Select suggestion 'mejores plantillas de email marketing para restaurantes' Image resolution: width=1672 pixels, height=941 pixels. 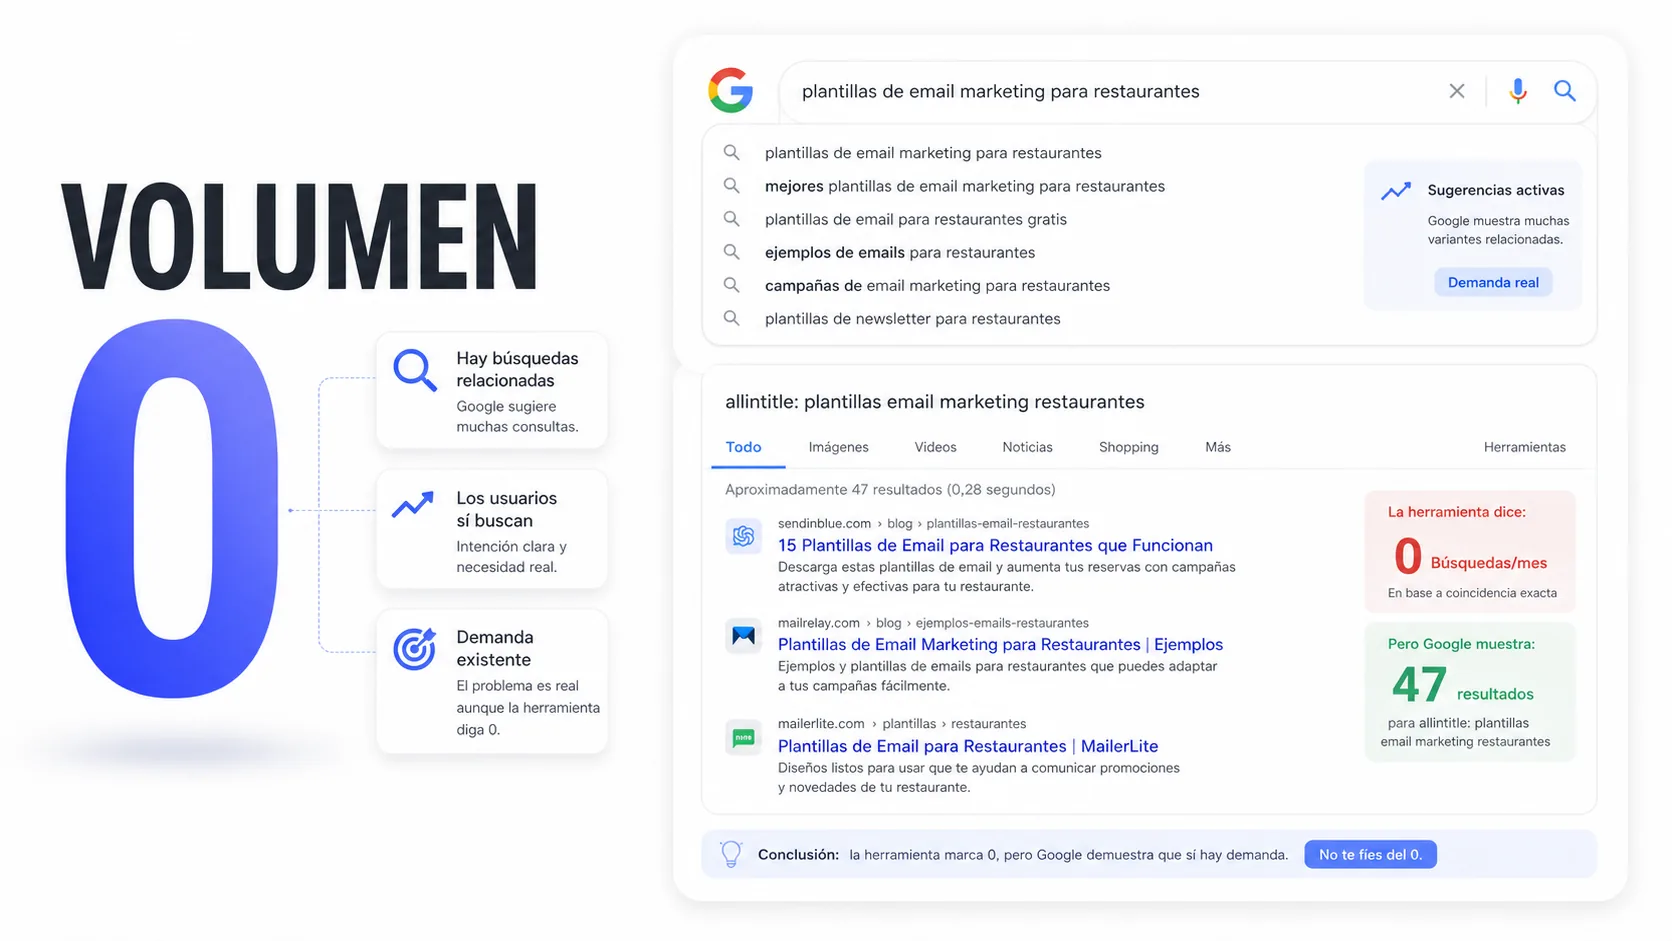tap(965, 186)
